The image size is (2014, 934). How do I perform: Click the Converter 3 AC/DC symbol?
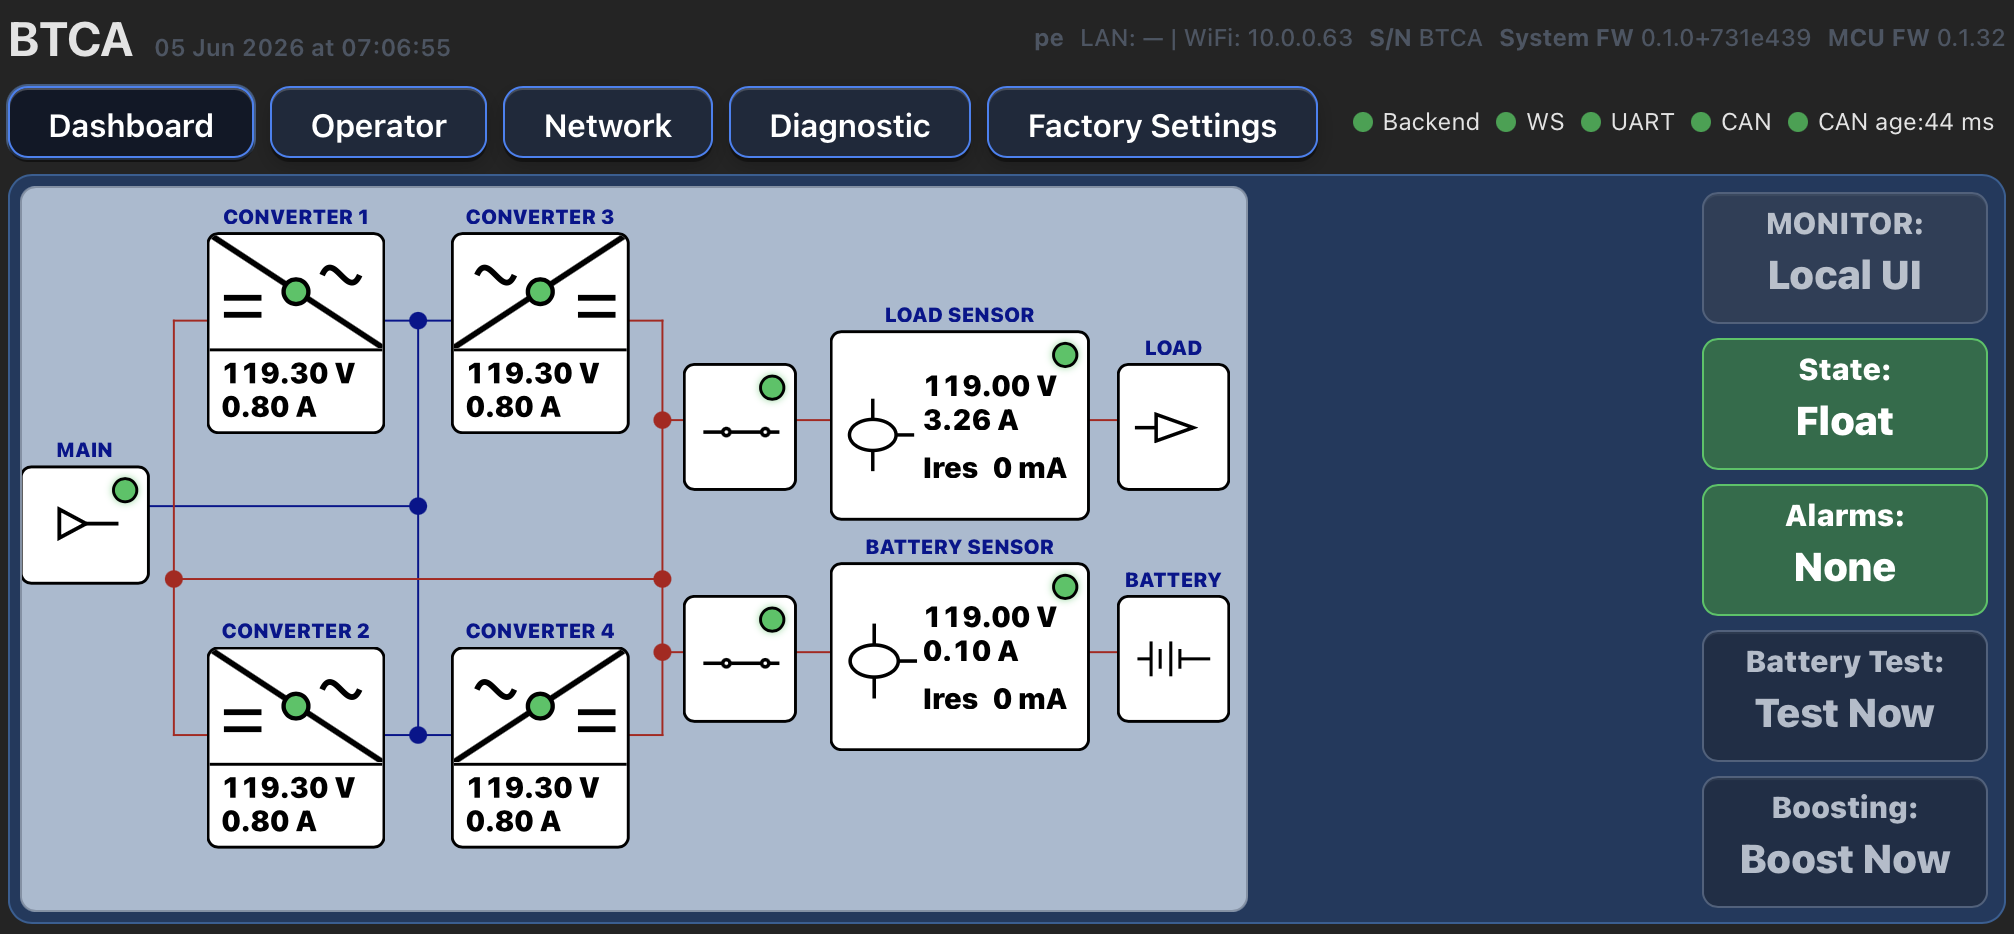pyautogui.click(x=540, y=292)
